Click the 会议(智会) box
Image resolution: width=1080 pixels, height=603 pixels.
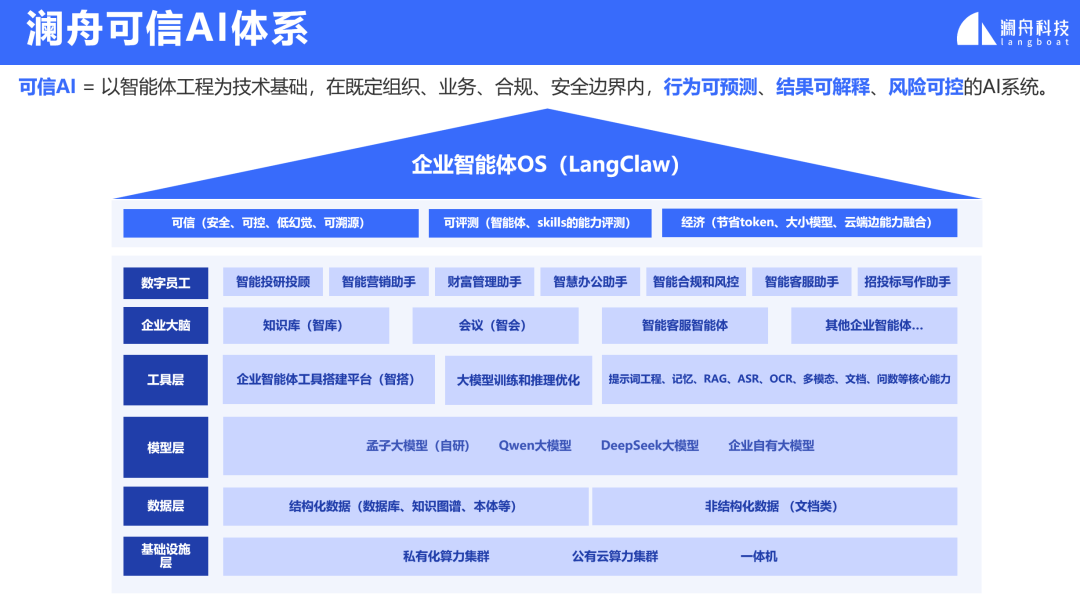(x=495, y=326)
